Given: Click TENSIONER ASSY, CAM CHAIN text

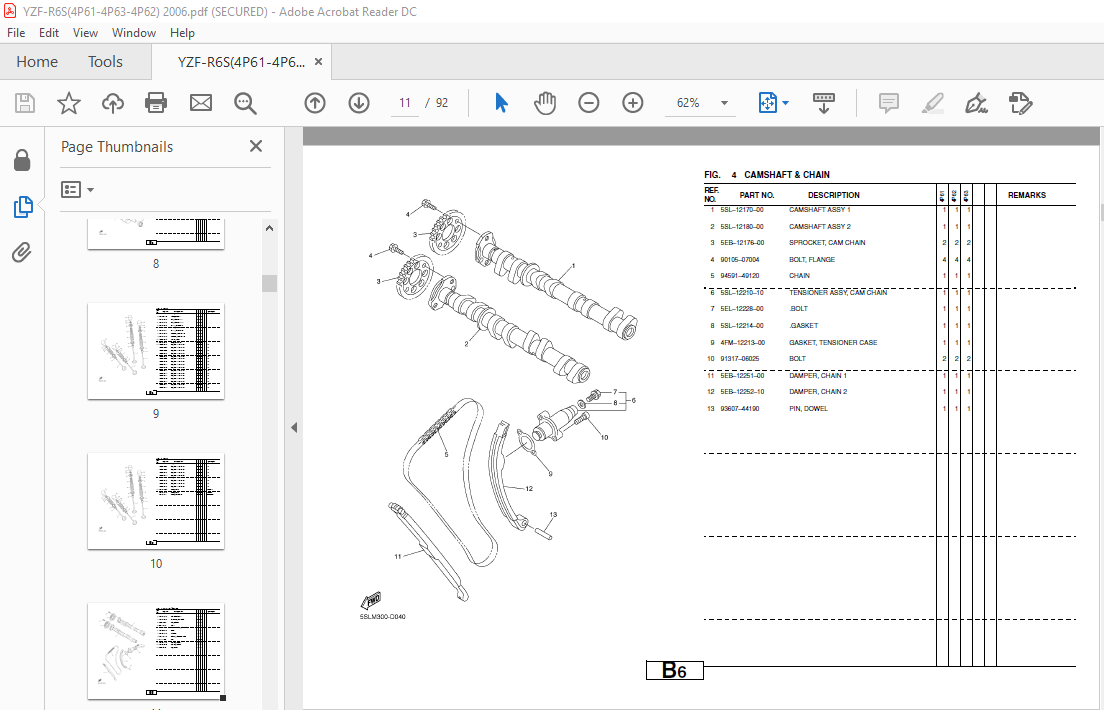Looking at the screenshot, I should [x=838, y=292].
